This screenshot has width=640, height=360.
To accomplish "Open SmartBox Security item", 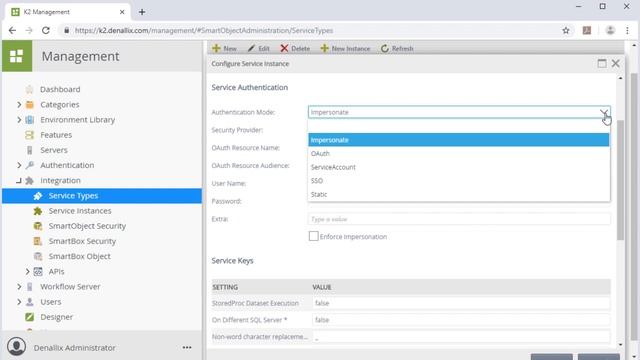I will click(x=82, y=241).
